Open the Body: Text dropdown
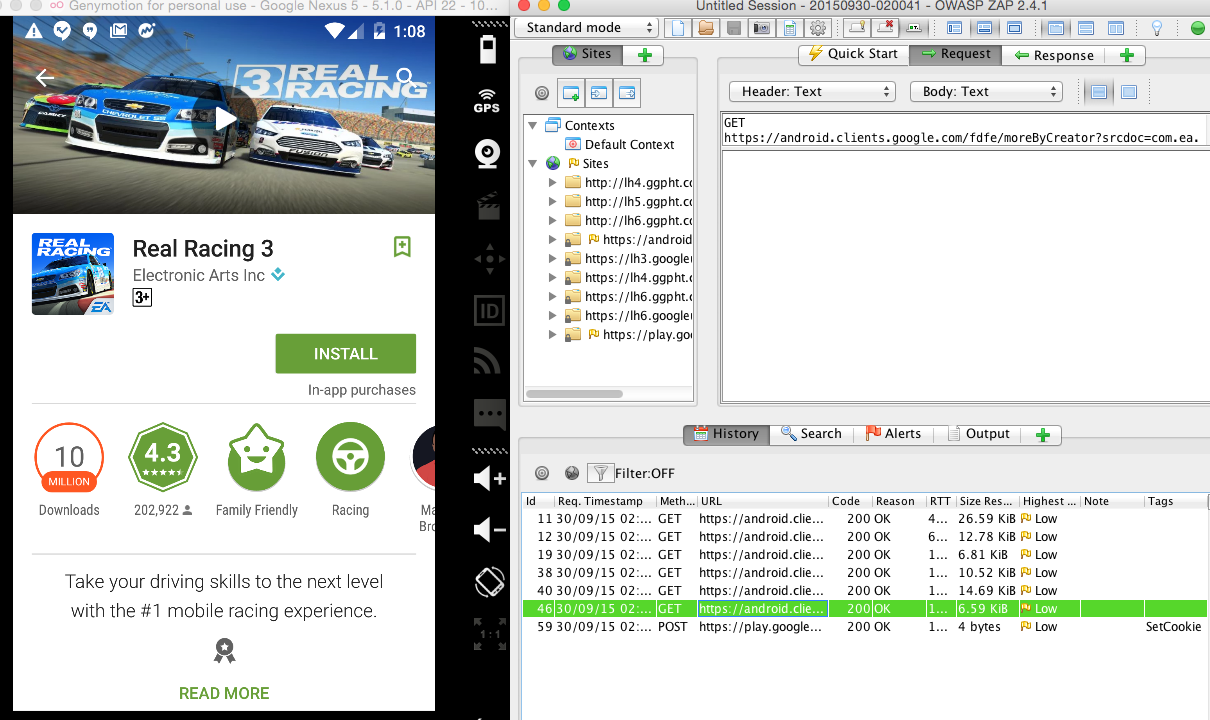 [986, 92]
